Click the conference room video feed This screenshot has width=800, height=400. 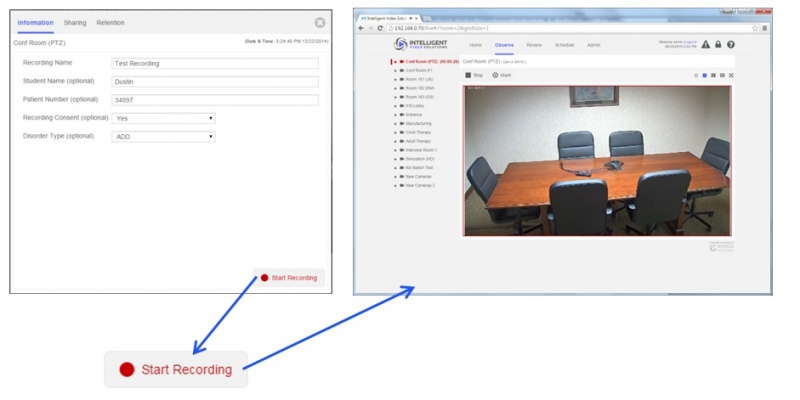point(597,161)
